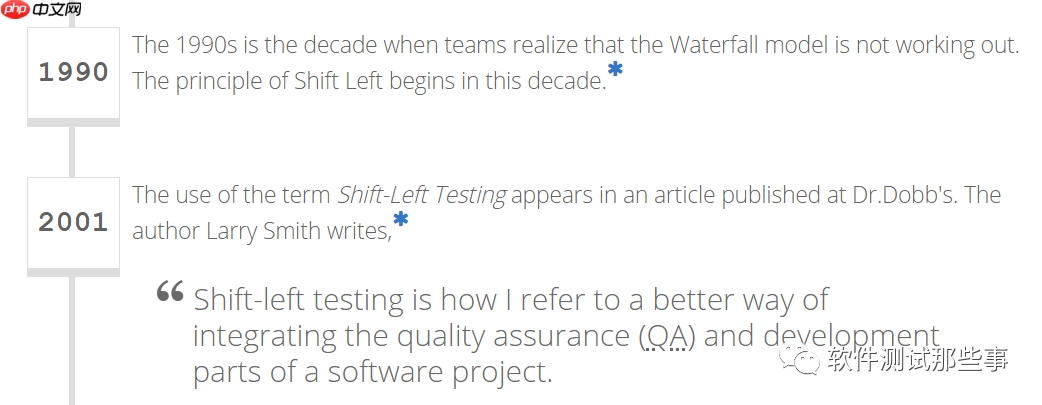The image size is (1042, 405).
Task: Click the timeline connector between 1990 and 2001
Action: [x=72, y=151]
